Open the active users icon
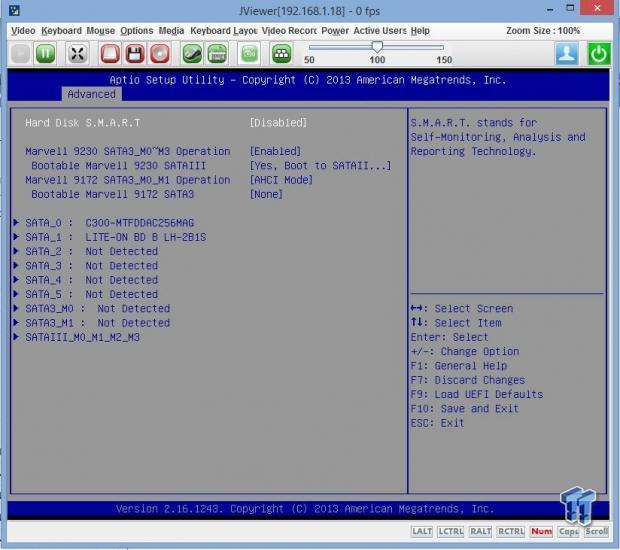The image size is (620, 550). (567, 53)
